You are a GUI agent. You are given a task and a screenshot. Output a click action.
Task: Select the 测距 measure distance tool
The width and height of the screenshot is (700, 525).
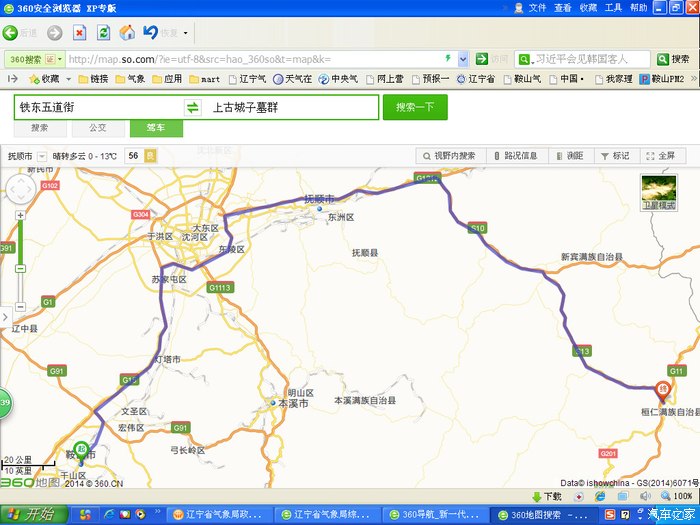(570, 156)
